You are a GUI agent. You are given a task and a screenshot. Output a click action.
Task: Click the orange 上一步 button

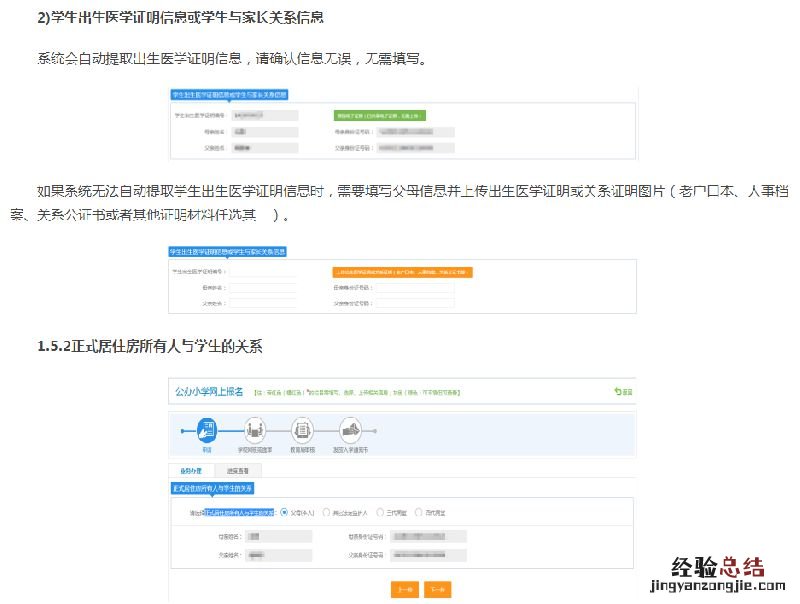405,589
